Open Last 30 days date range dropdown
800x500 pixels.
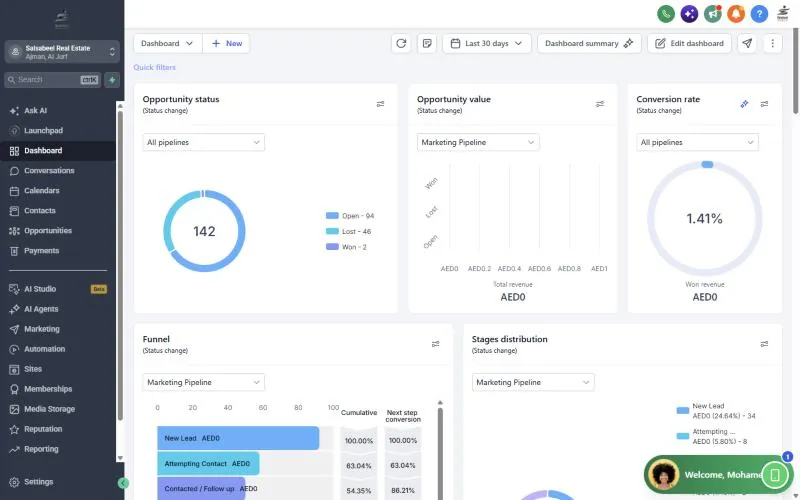point(487,43)
